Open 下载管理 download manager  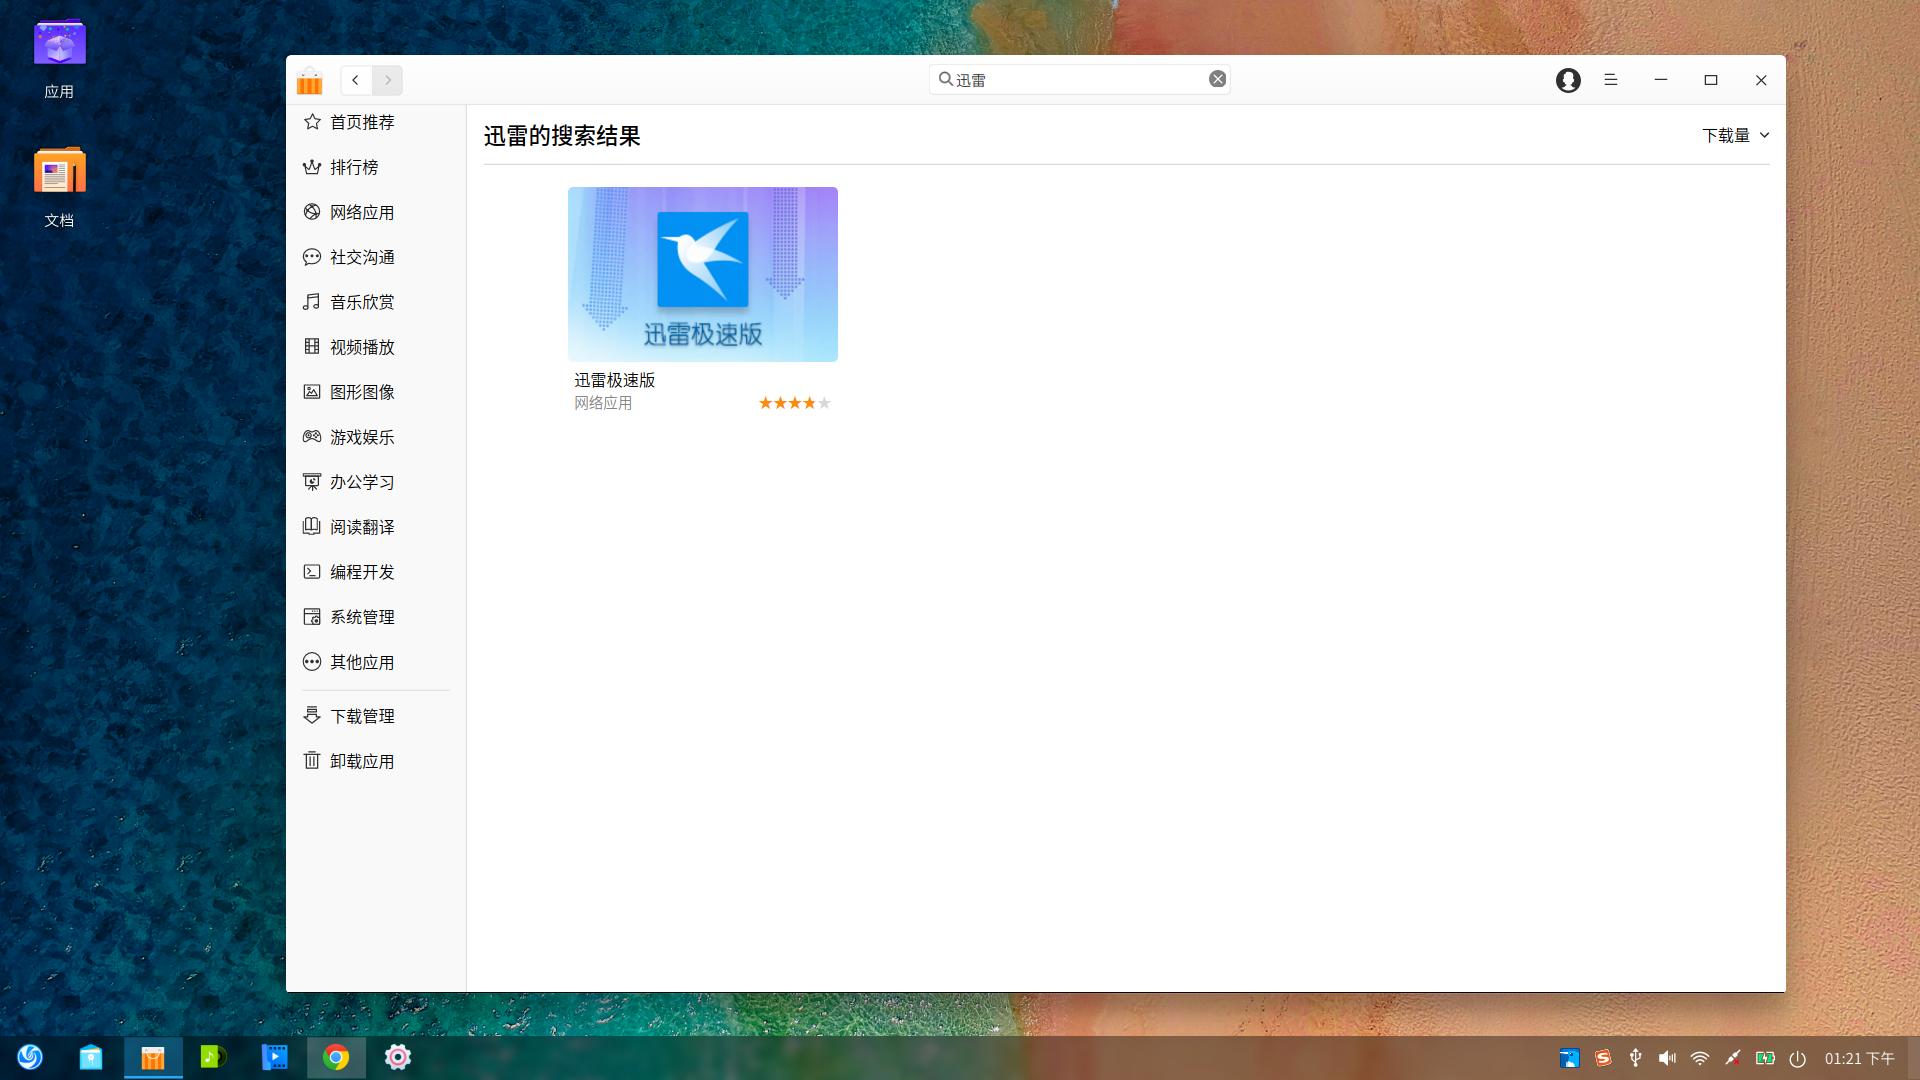click(362, 716)
